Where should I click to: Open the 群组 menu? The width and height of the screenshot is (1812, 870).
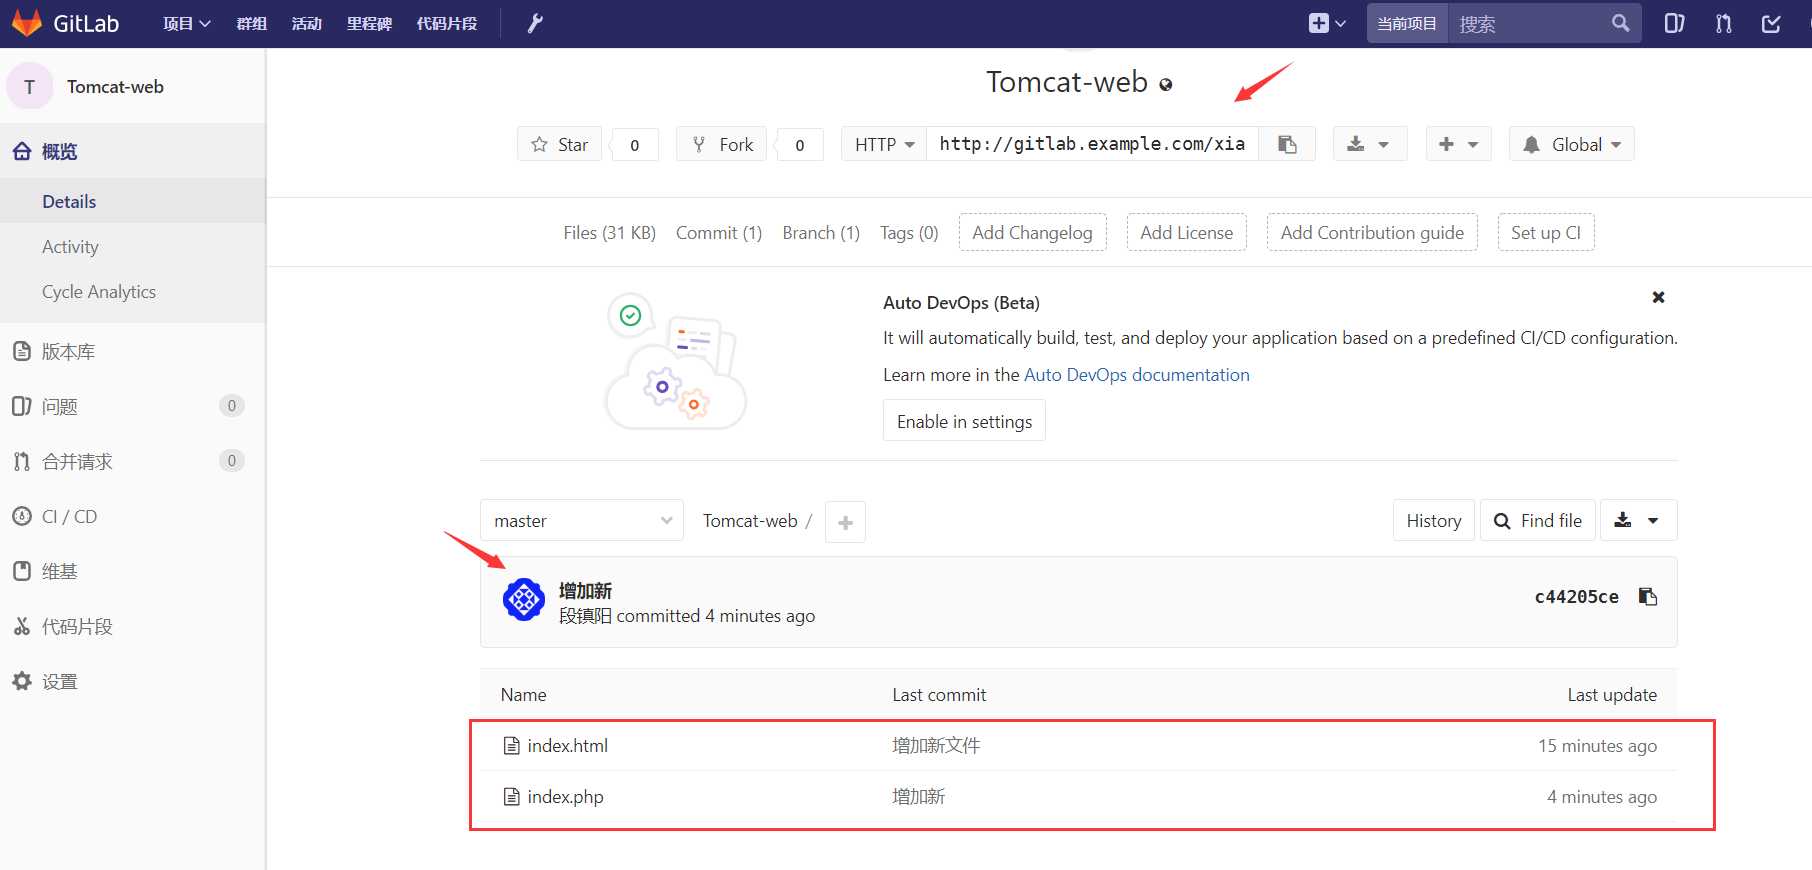point(251,23)
